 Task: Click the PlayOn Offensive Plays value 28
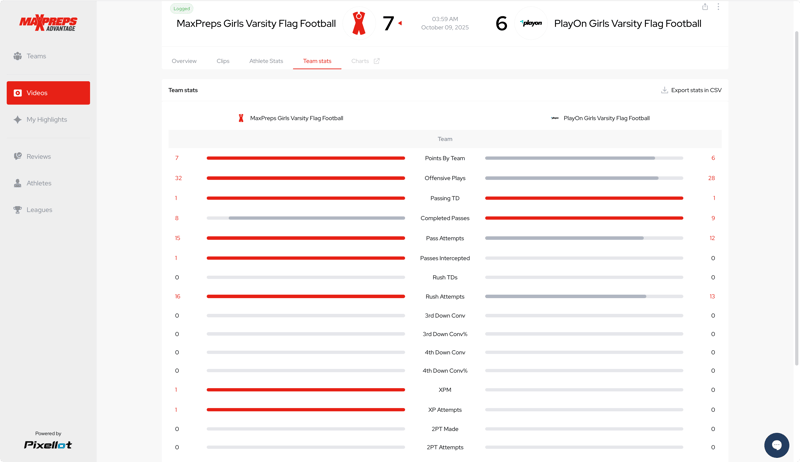pos(711,178)
